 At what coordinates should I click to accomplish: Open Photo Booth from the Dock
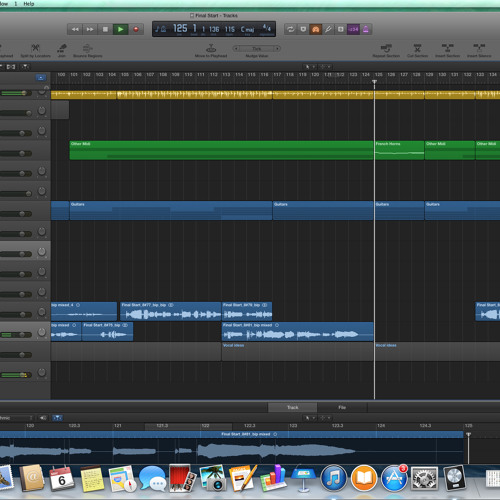[182, 479]
